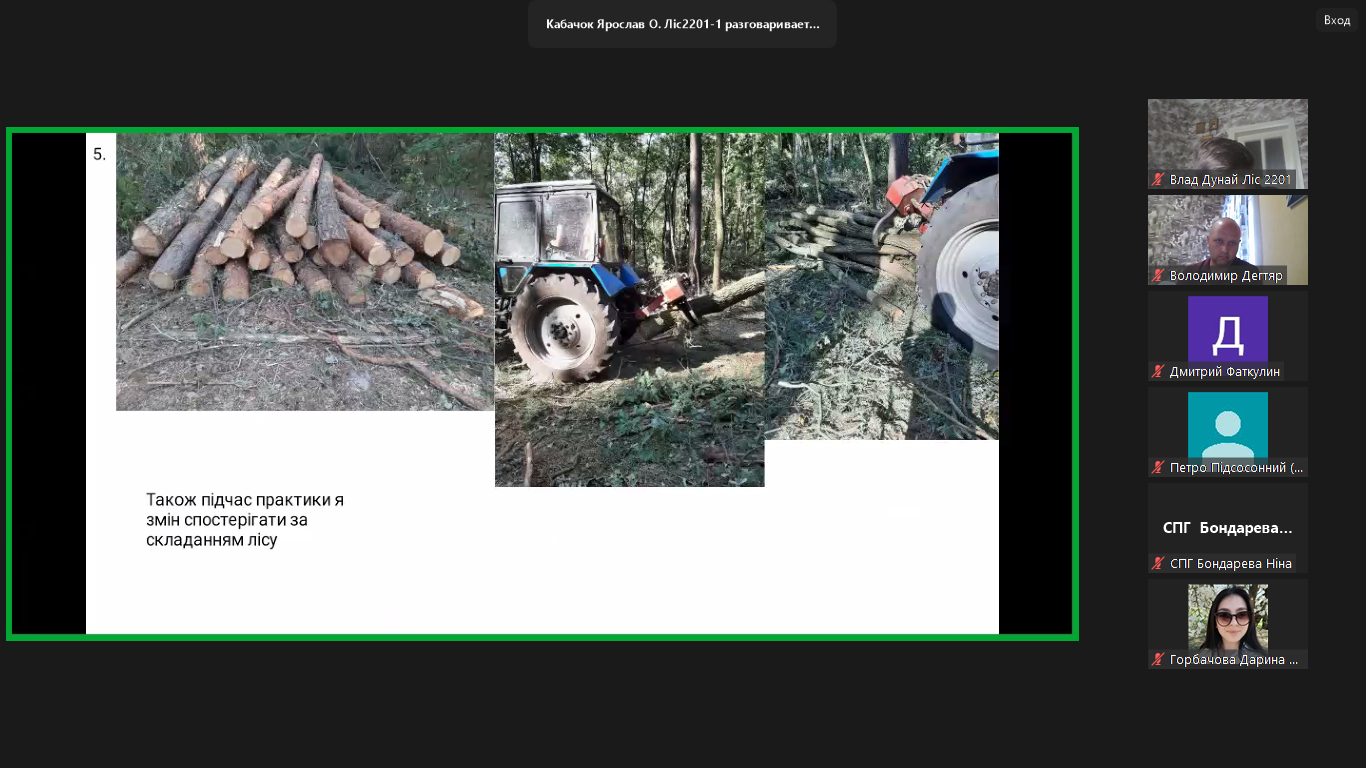Click muted mic icon beside Володимир Дегтяр
The height and width of the screenshot is (768, 1366).
(x=1159, y=276)
